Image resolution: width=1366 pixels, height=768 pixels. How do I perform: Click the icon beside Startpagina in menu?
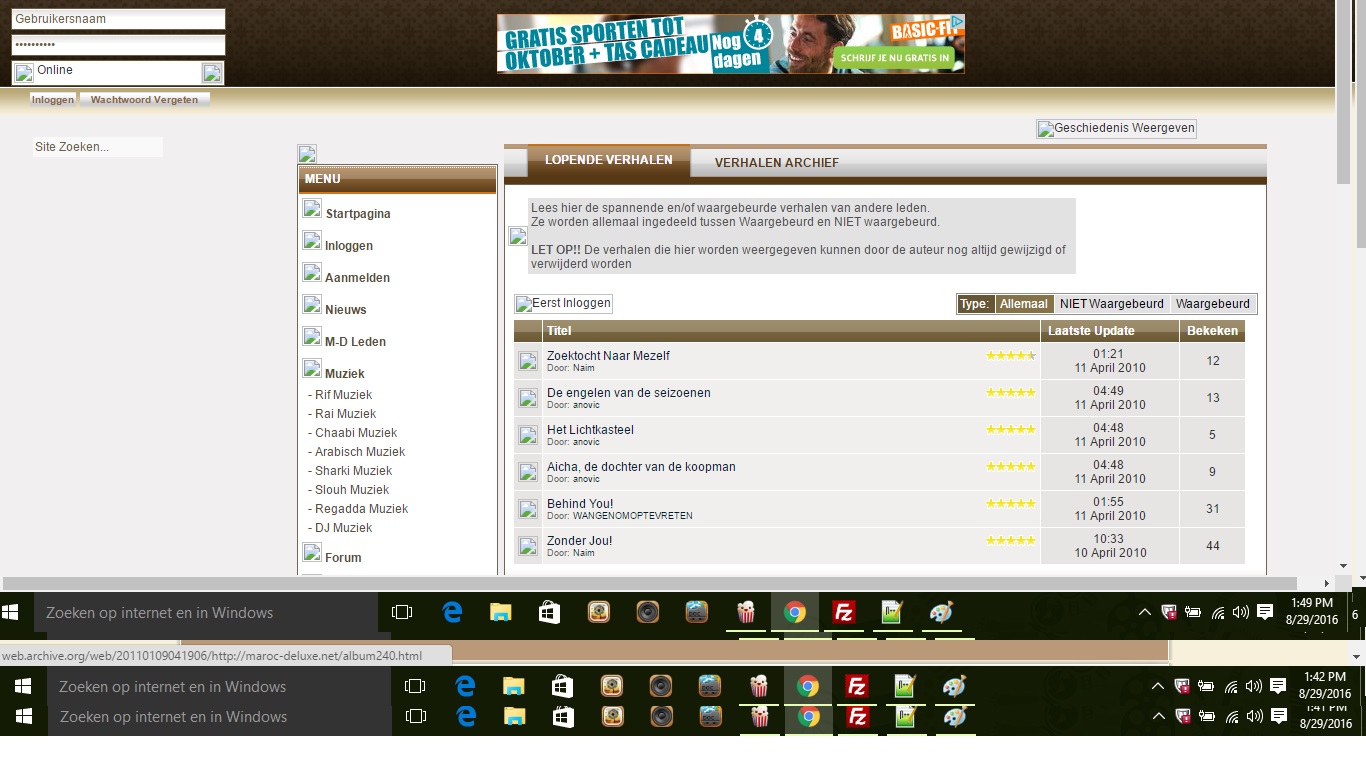[x=312, y=210]
